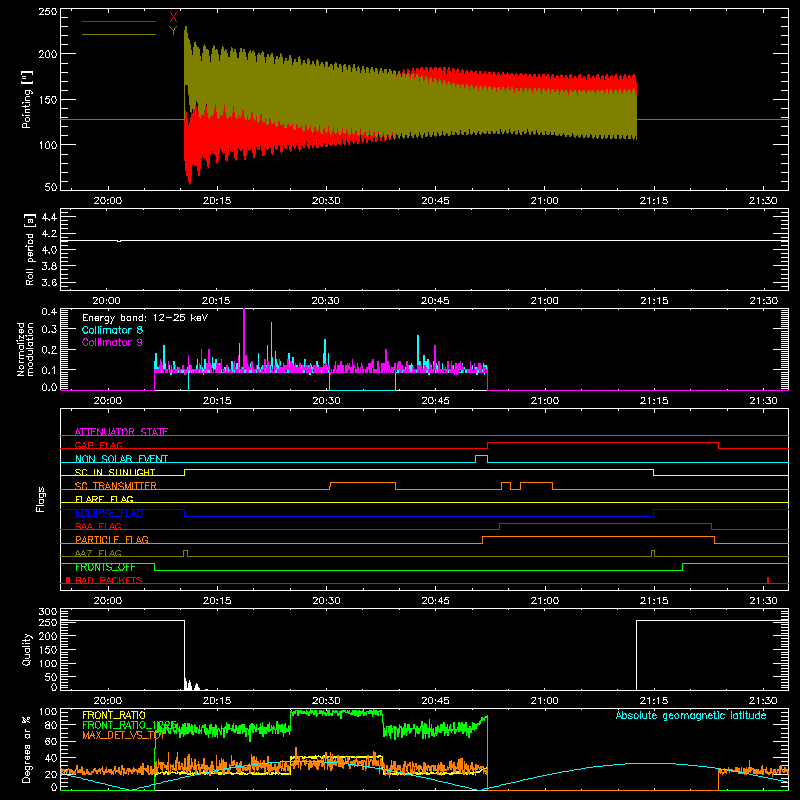The height and width of the screenshot is (800, 800).
Task: Click the Normalized modulation axis title
Action: pos(25,349)
